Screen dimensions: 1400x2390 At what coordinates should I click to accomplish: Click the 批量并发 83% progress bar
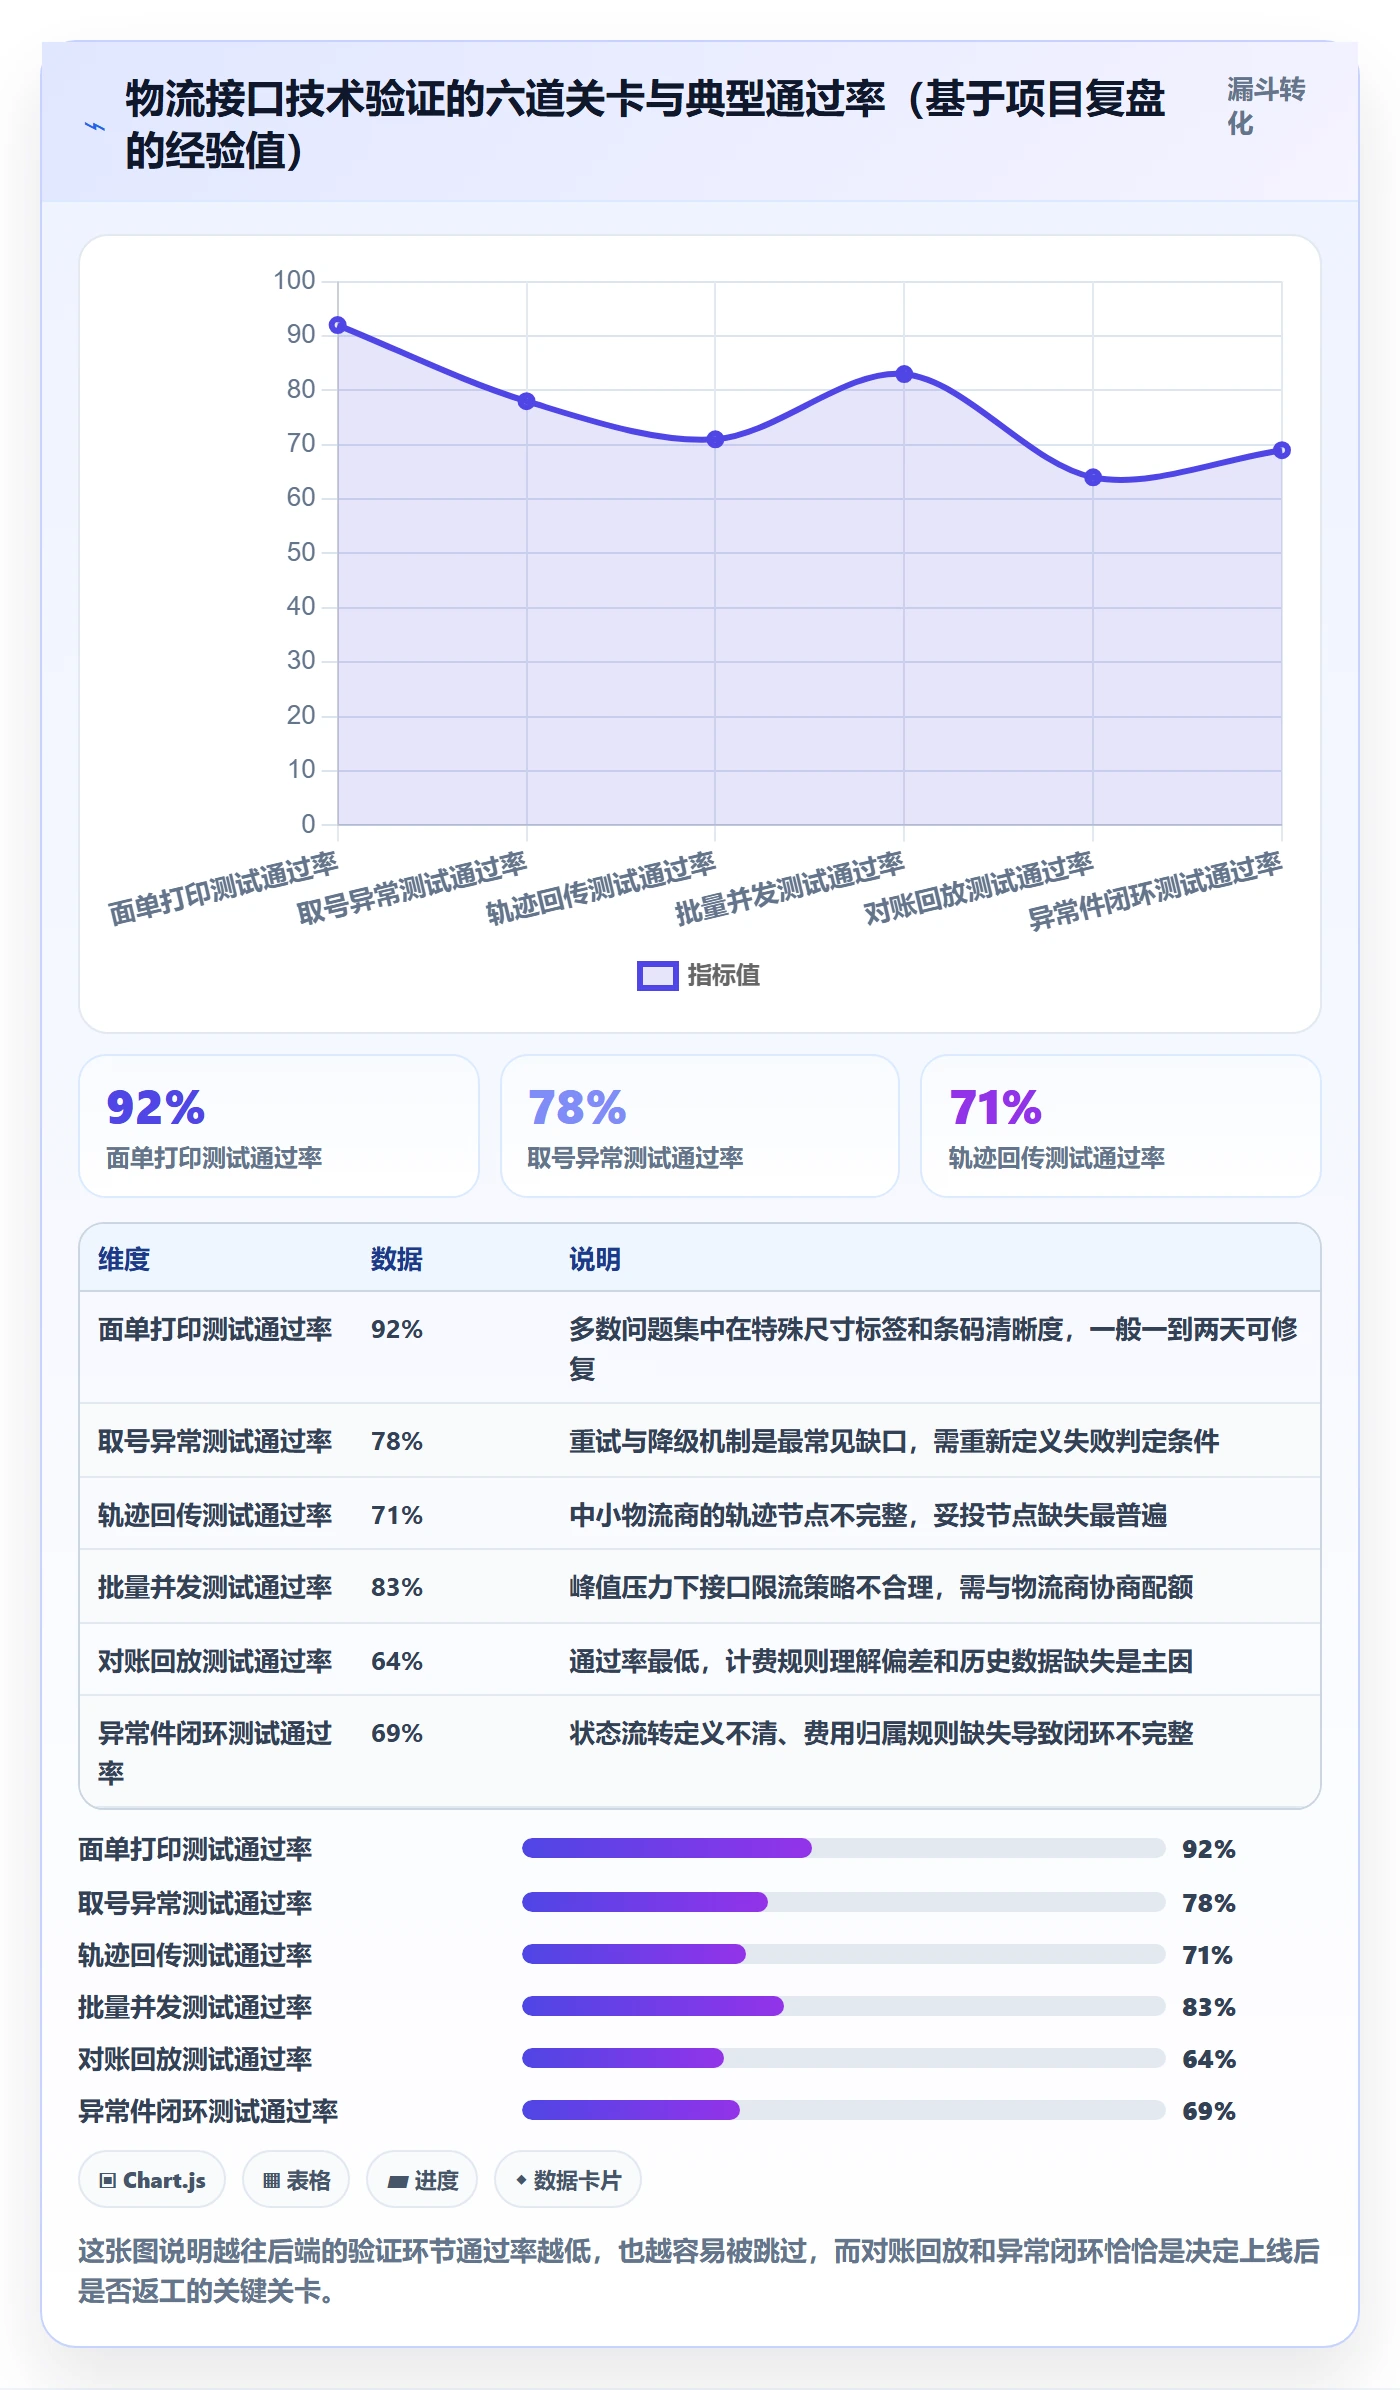click(x=843, y=2005)
